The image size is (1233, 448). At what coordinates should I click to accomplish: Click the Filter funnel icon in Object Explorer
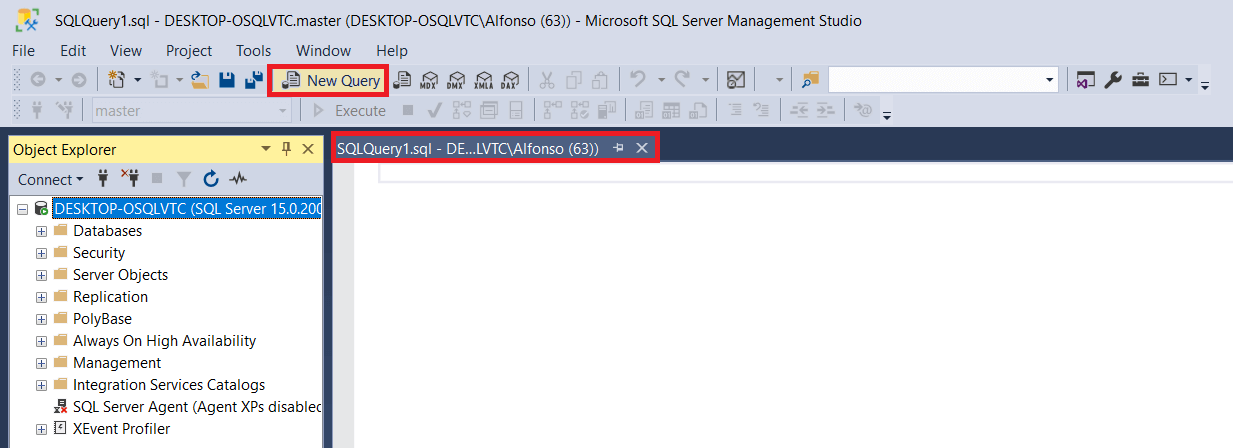coord(184,179)
